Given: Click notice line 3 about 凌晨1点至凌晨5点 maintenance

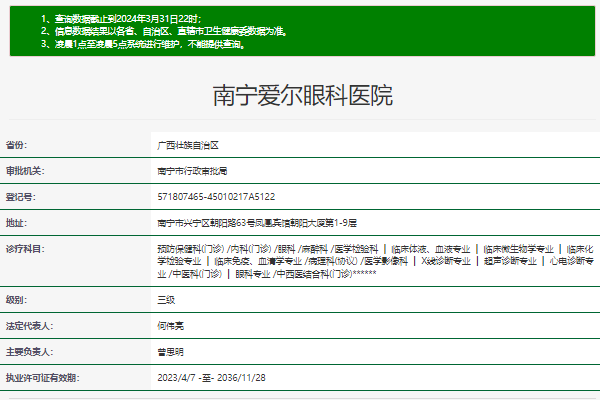Looking at the screenshot, I should coord(143,44).
